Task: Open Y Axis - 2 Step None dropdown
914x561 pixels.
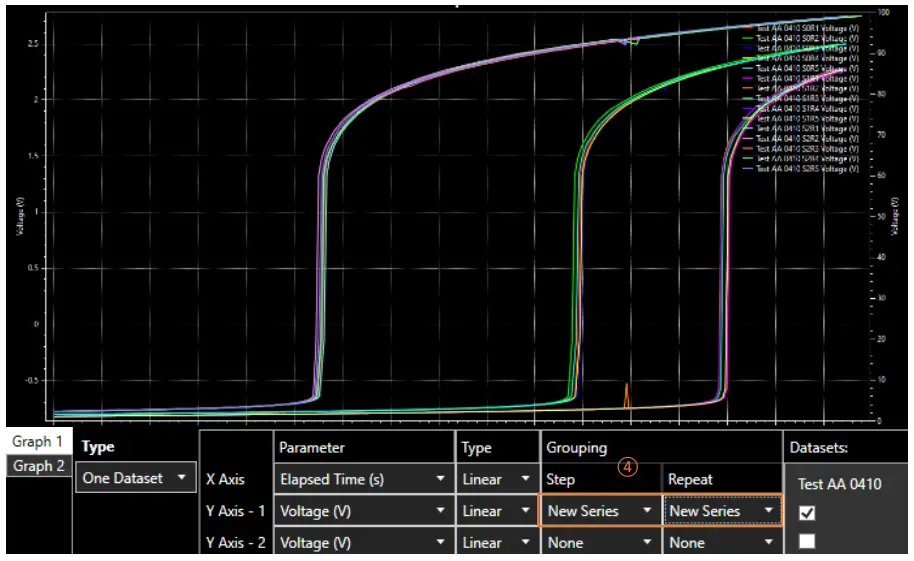Action: pos(600,542)
